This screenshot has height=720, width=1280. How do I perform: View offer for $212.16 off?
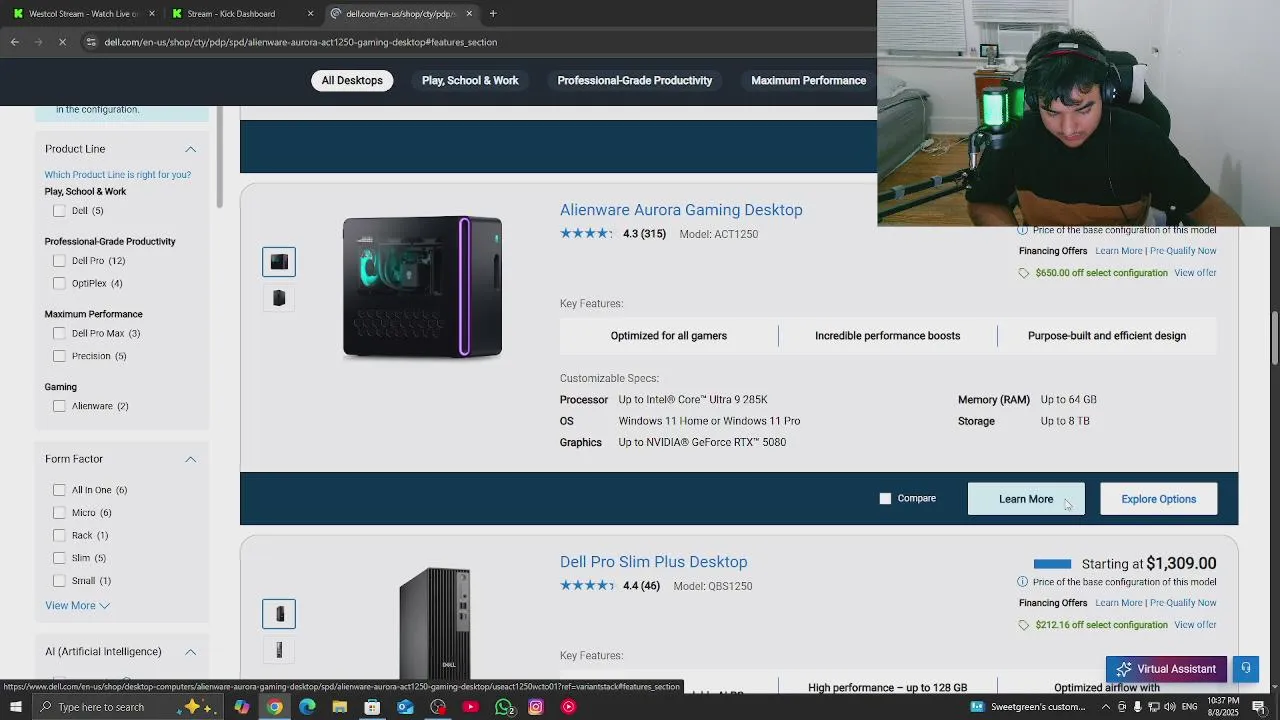click(x=1195, y=625)
